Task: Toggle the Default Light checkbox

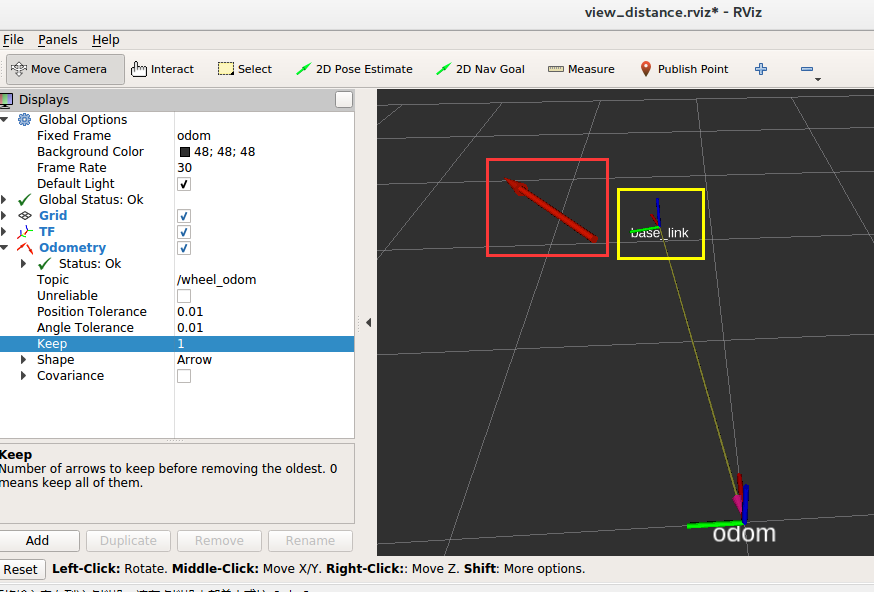Action: tap(184, 184)
